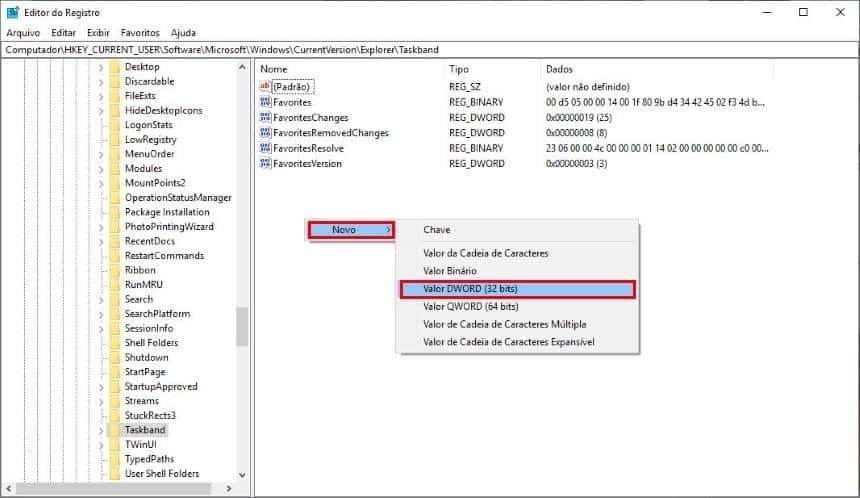Screen dimensions: 860x498
Task: Open the Favoritos menu
Action: click(140, 33)
